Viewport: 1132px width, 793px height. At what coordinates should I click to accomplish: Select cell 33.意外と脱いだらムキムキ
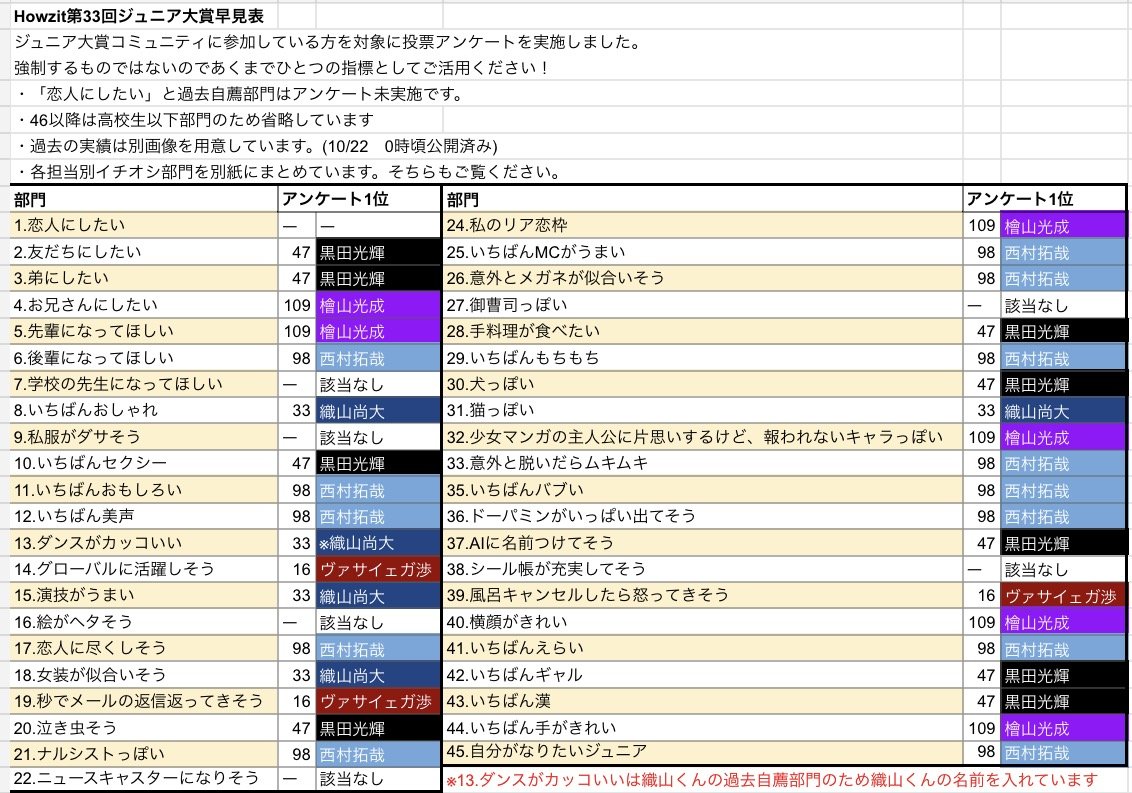click(702, 463)
